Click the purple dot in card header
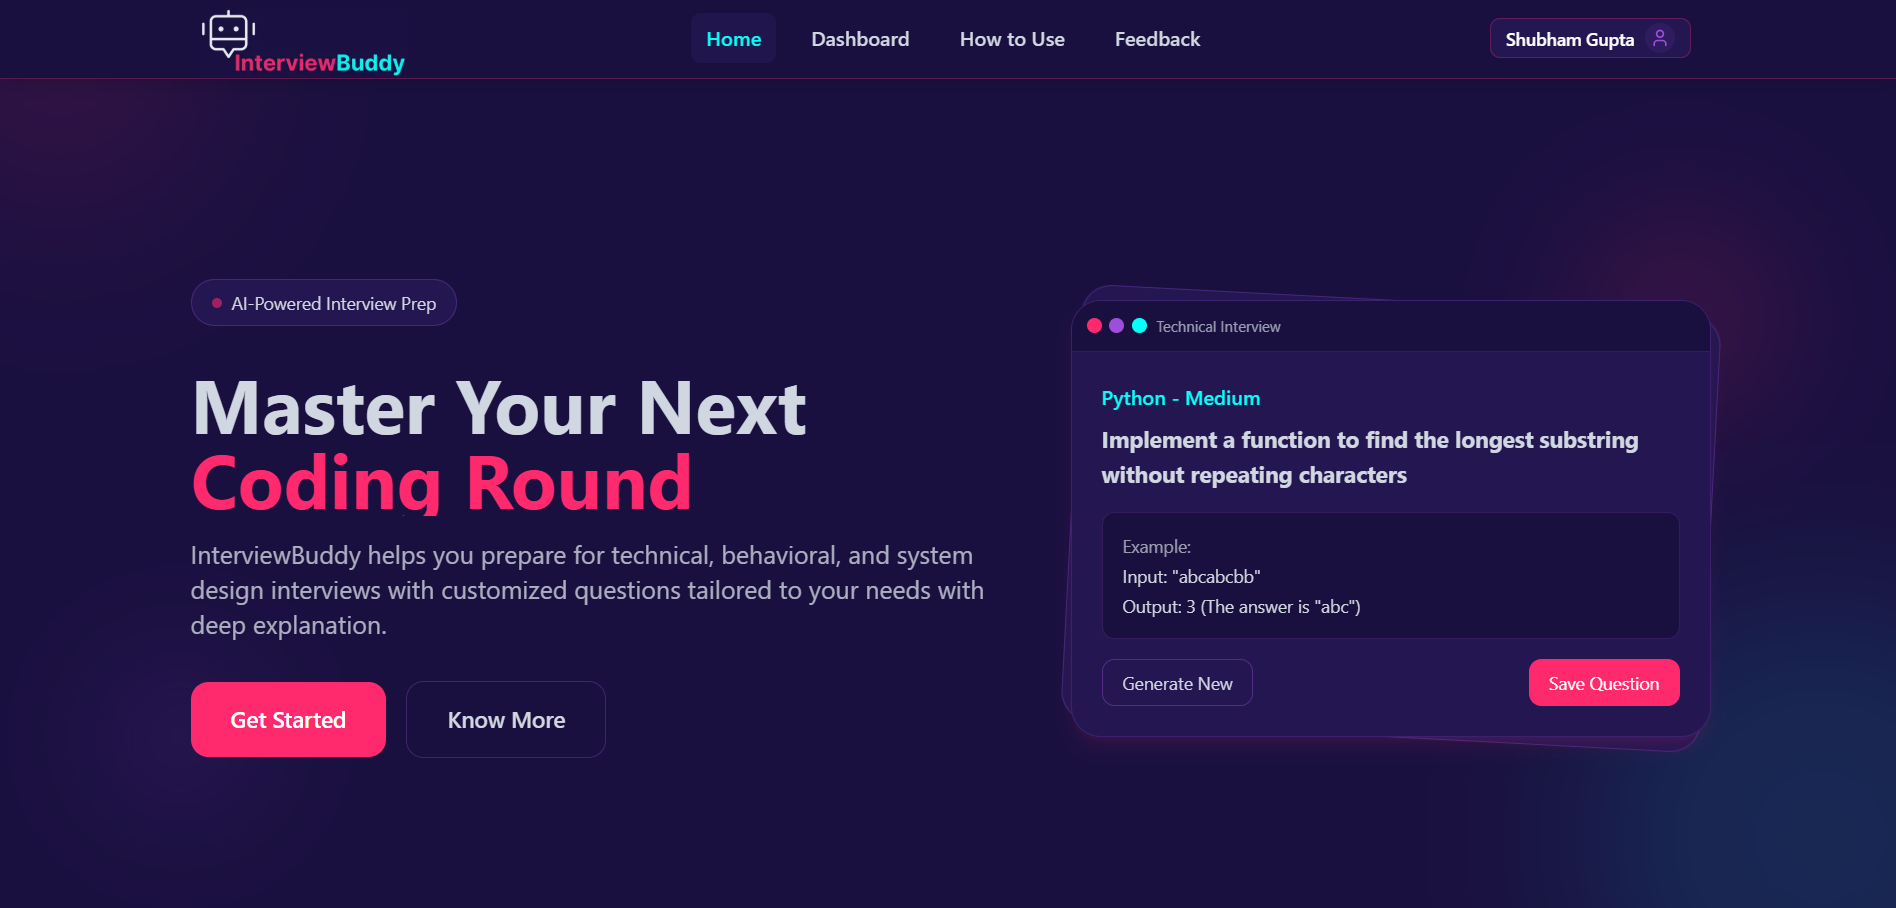 pyautogui.click(x=1116, y=326)
